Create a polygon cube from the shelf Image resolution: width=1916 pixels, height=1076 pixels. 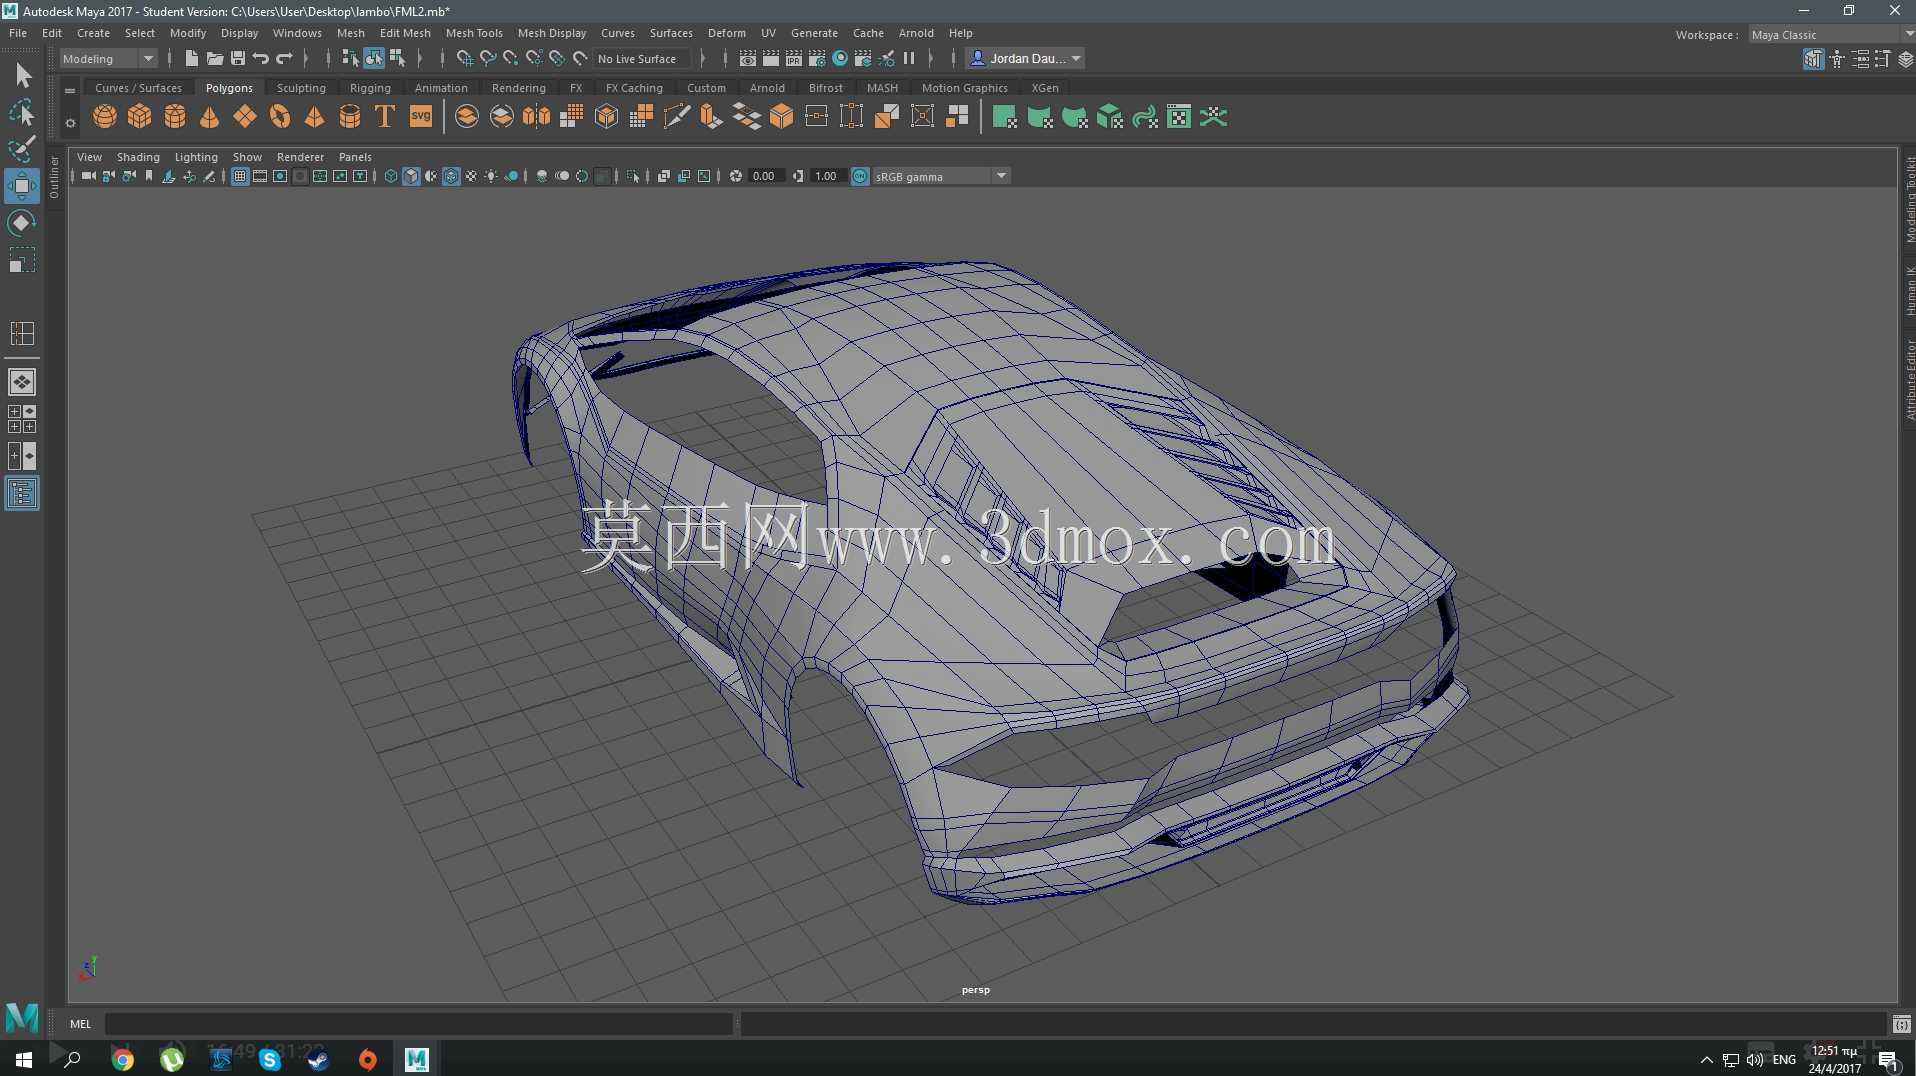tap(140, 117)
